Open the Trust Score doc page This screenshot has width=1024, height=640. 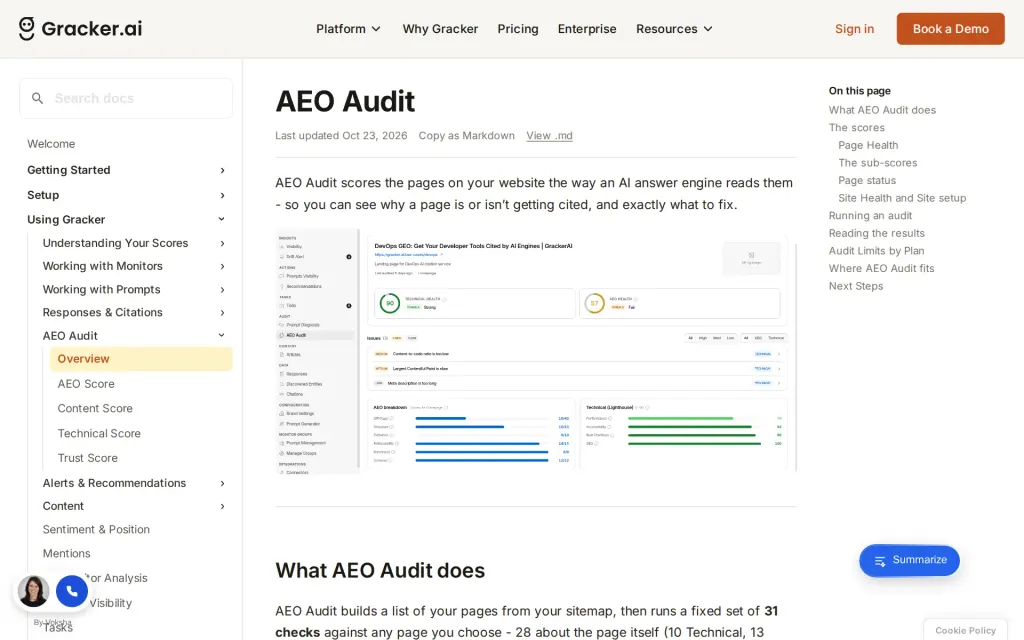[88, 458]
